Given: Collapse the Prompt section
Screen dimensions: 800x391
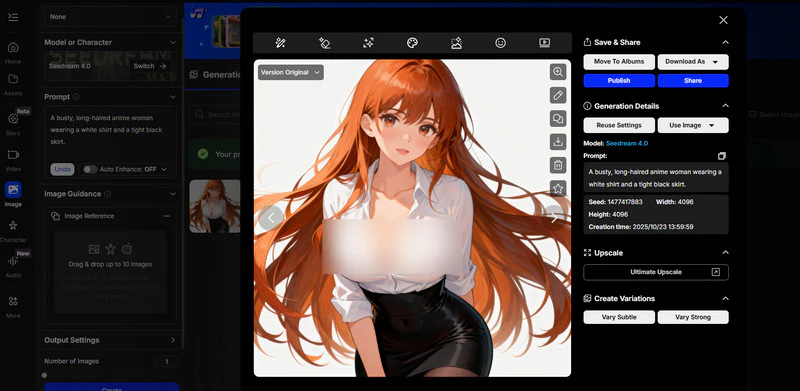Looking at the screenshot, I should [x=172, y=96].
